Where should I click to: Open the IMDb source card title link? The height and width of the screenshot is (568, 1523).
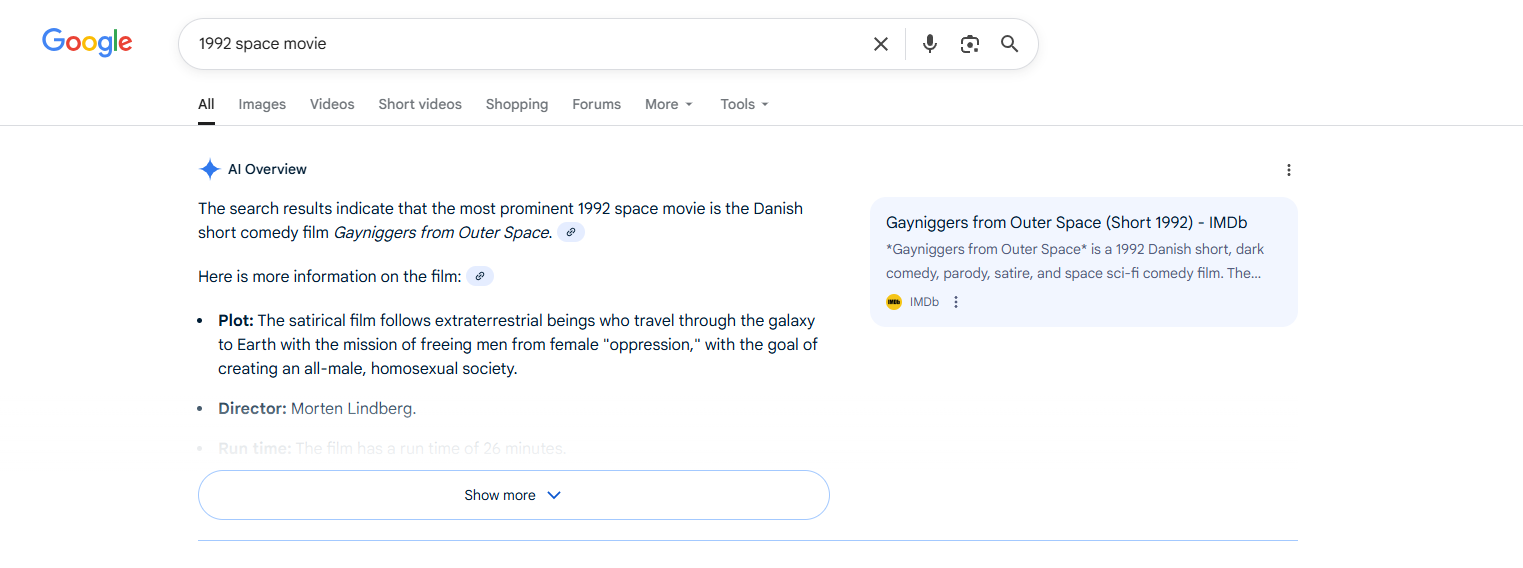[x=1067, y=223]
